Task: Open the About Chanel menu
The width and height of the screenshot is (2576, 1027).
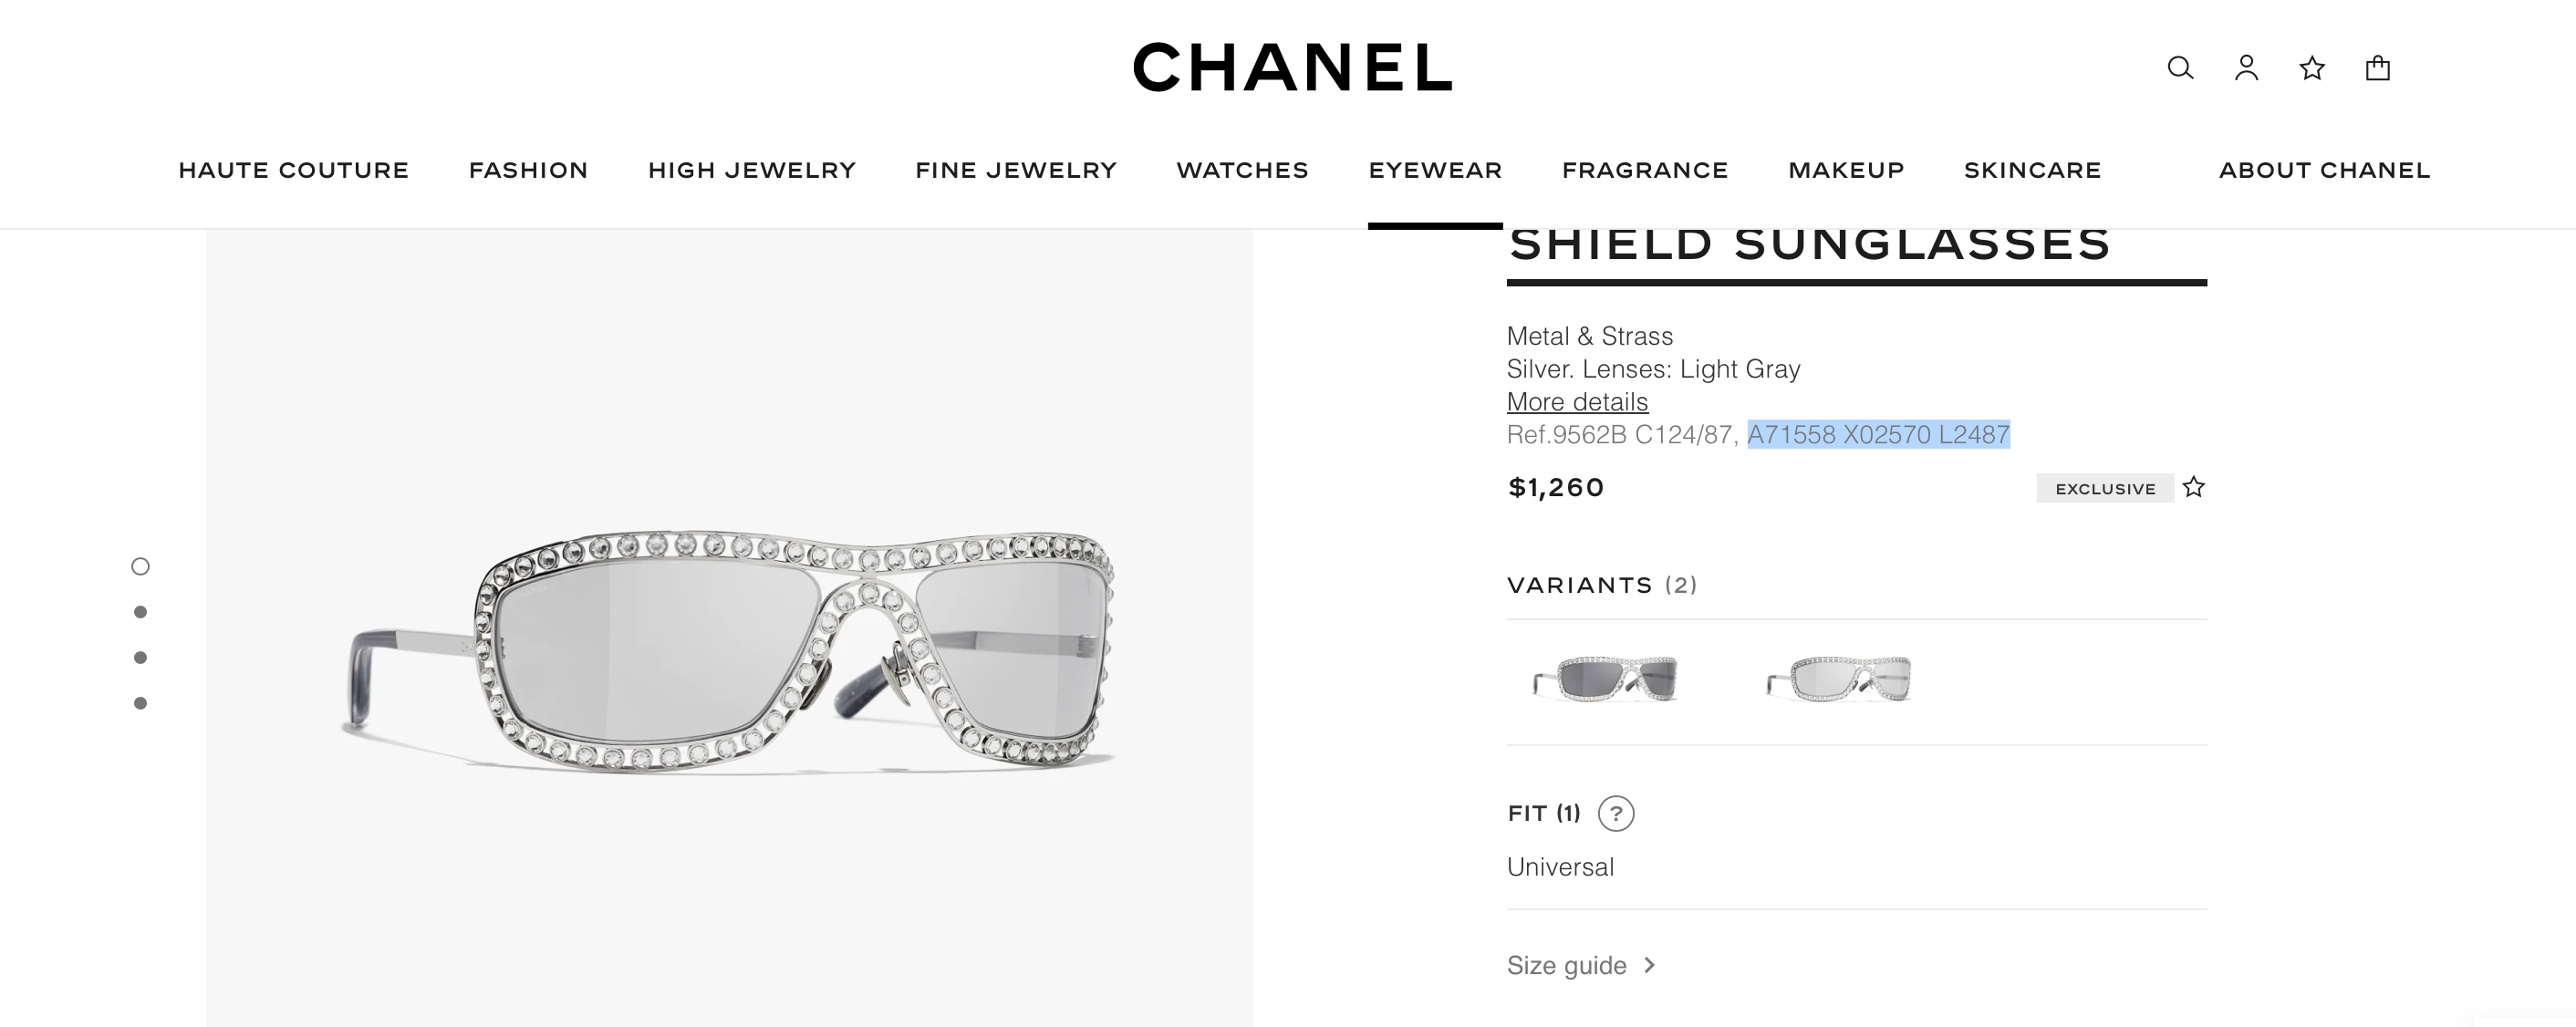Action: coord(2324,170)
